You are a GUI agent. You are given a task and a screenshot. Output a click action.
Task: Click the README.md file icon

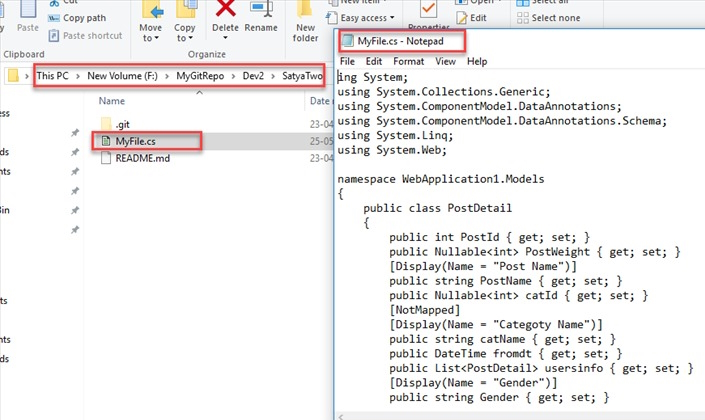click(x=106, y=158)
